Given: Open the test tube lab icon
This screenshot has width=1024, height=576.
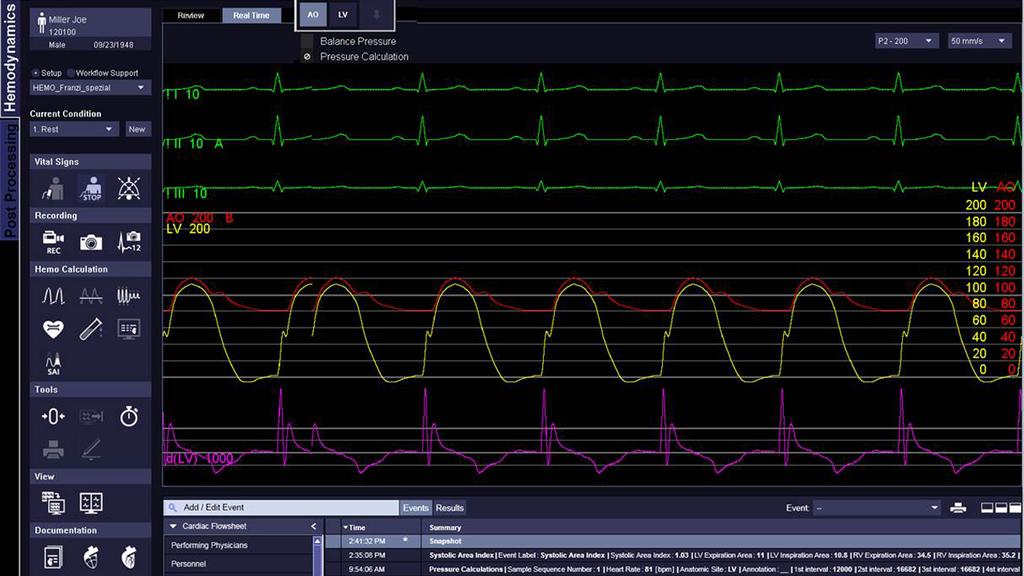Looking at the screenshot, I should (x=90, y=328).
